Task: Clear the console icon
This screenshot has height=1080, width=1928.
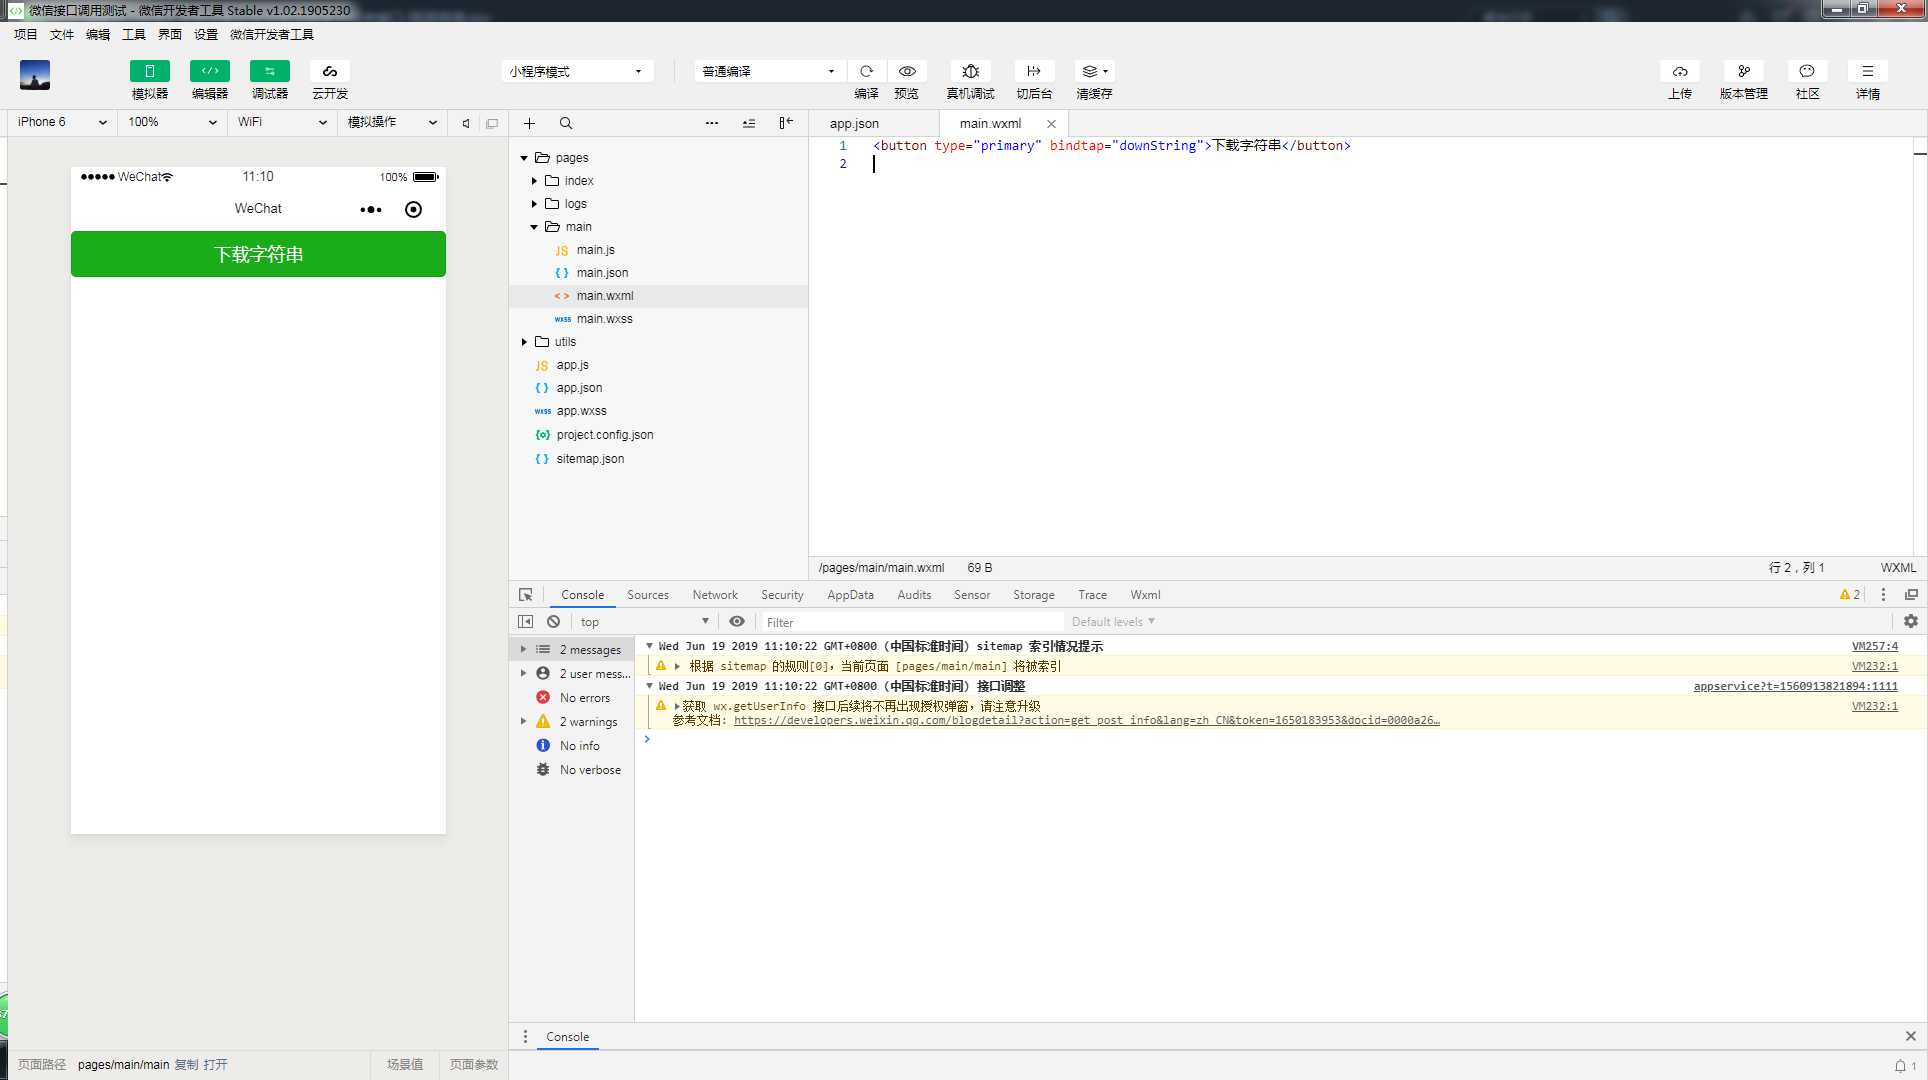Action: (553, 622)
